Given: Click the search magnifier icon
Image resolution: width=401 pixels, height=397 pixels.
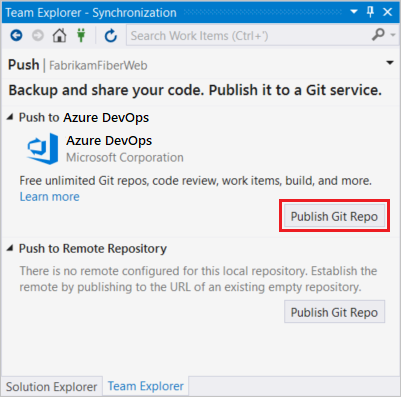Looking at the screenshot, I should (378, 35).
